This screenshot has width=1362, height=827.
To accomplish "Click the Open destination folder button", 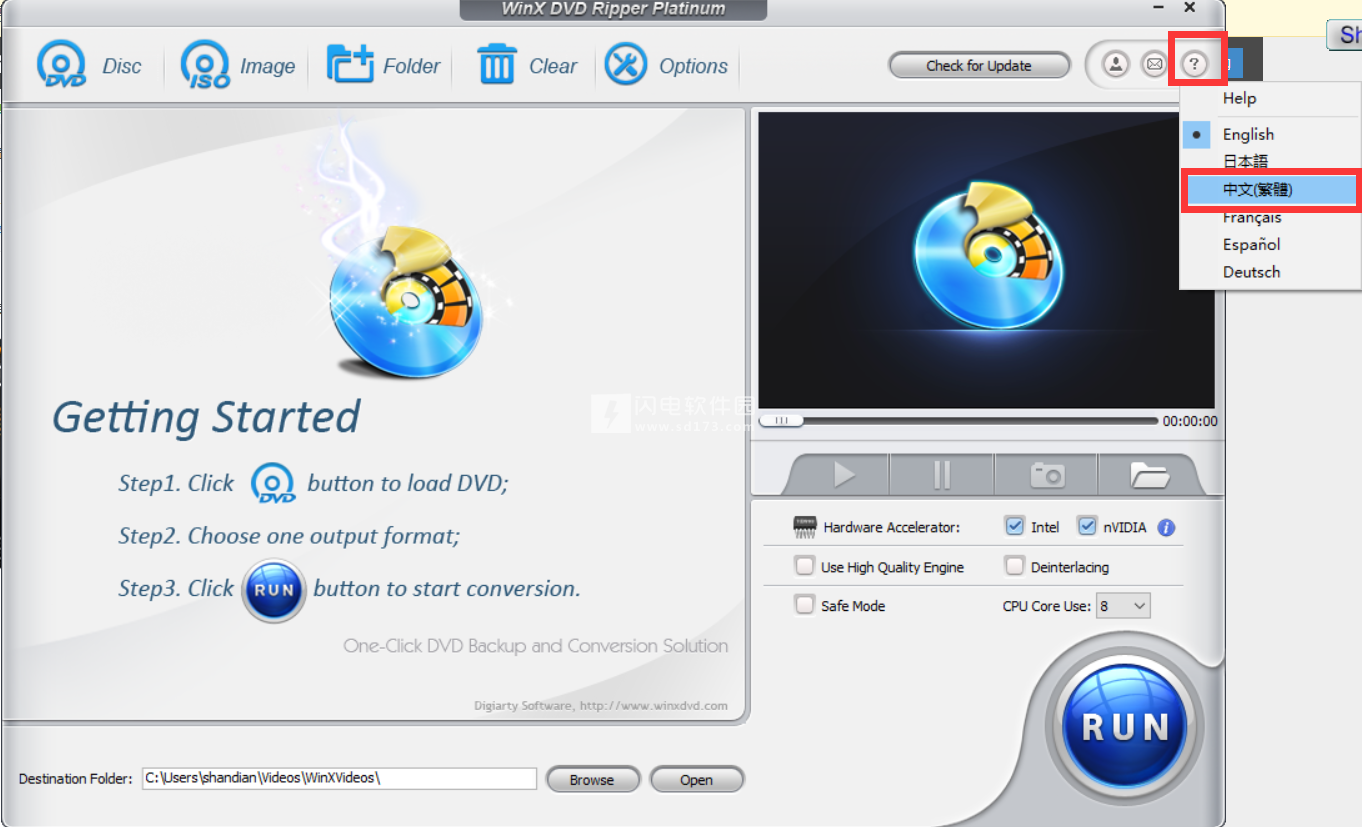I will tap(696, 780).
